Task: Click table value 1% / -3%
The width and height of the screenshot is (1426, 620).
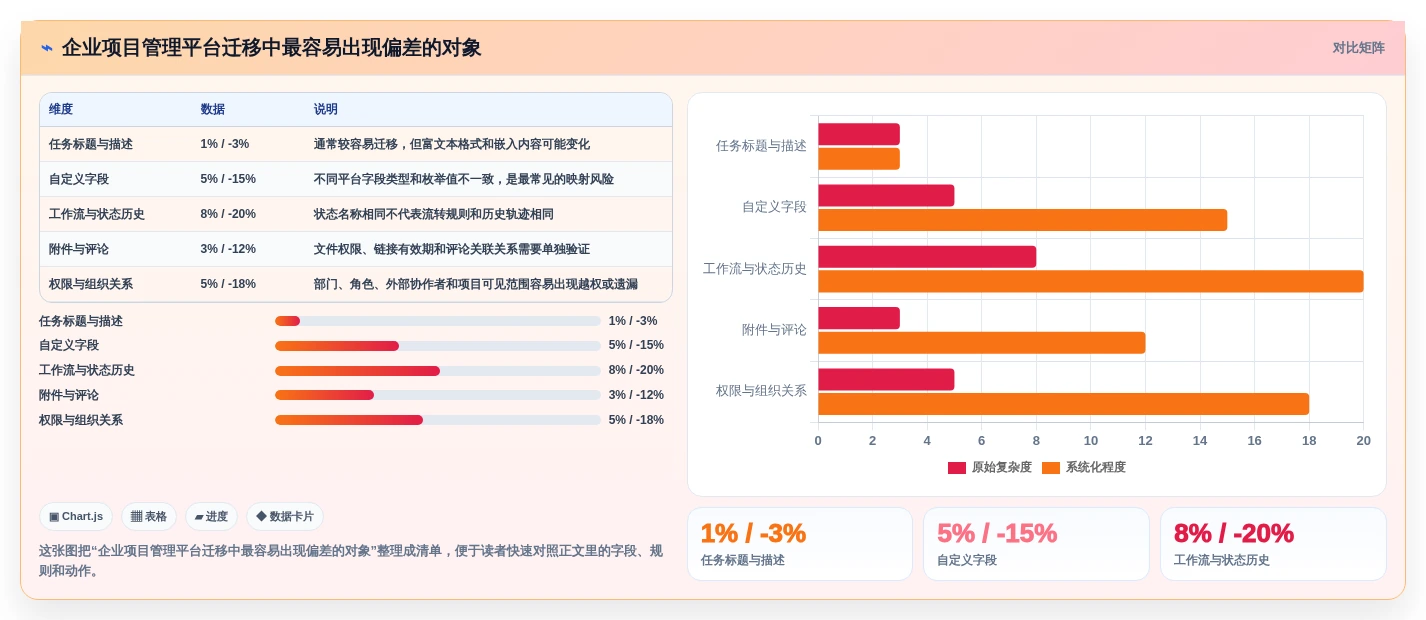Action: (x=225, y=144)
